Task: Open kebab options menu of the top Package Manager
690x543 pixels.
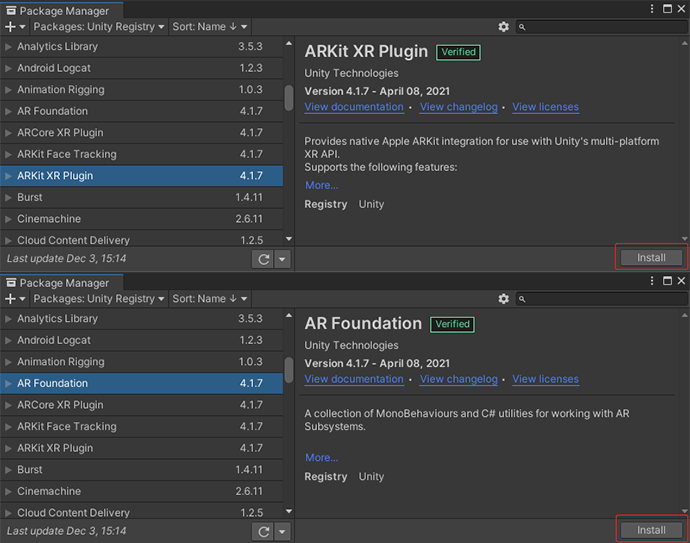Action: point(652,9)
